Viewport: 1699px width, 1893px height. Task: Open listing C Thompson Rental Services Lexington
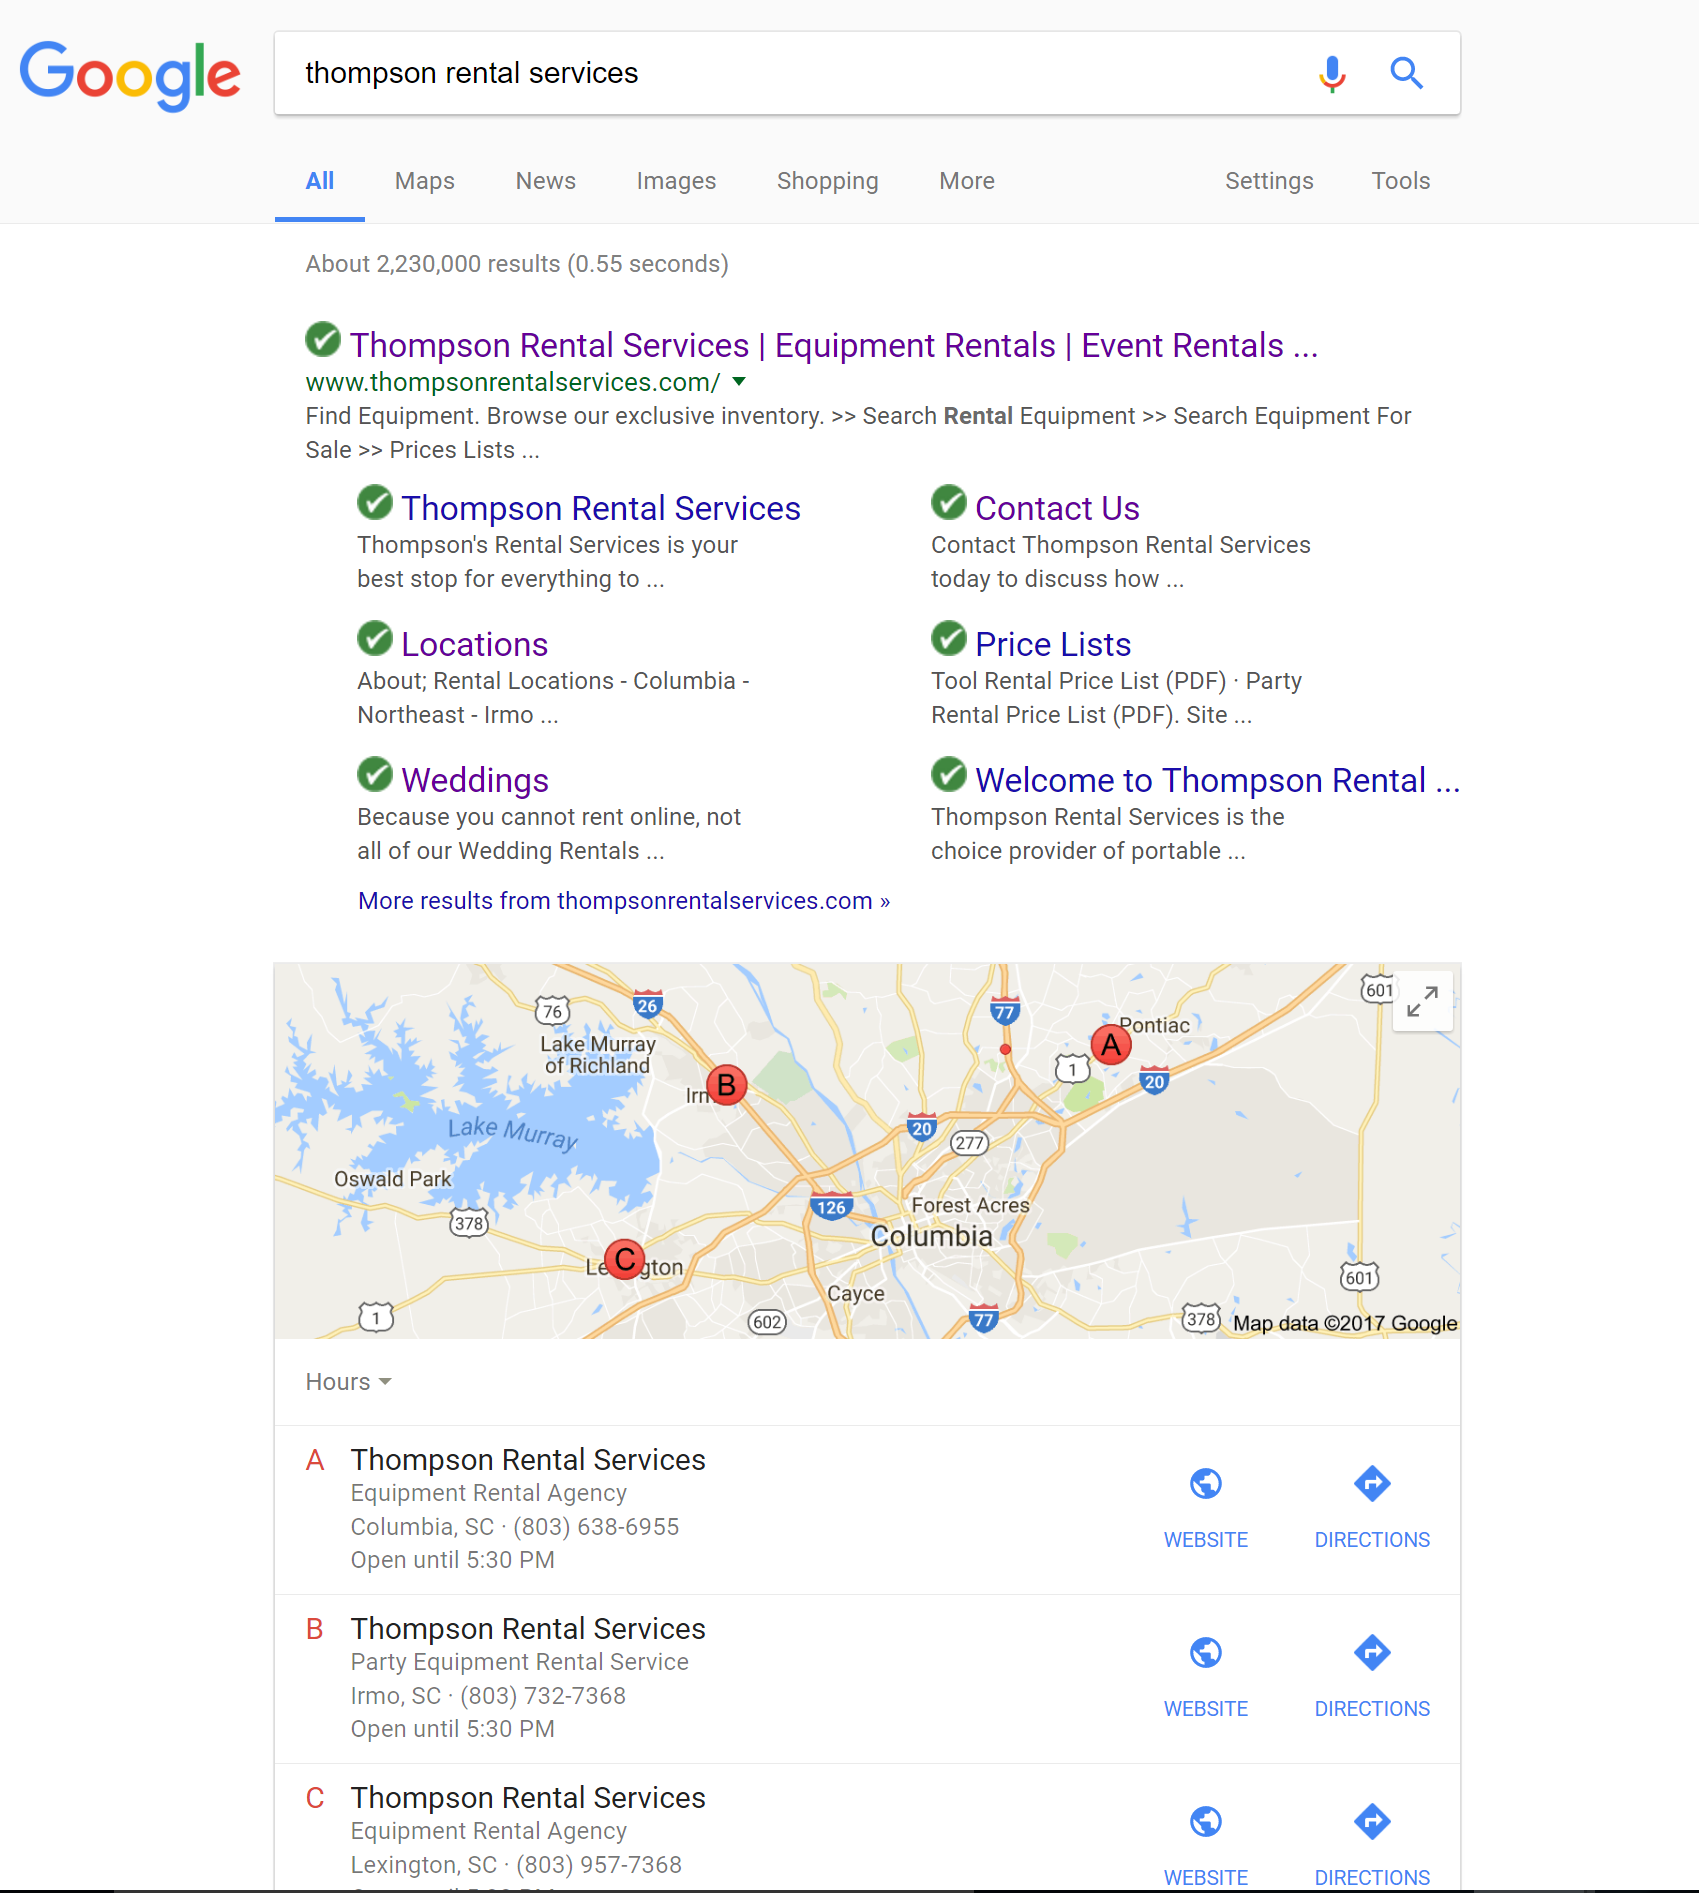pos(528,1798)
